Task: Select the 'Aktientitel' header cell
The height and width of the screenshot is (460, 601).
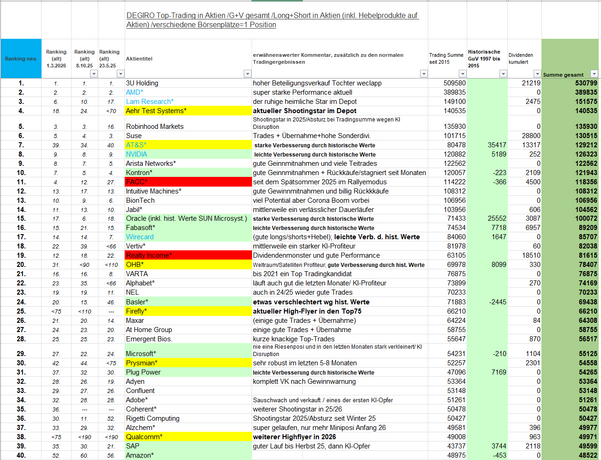Action: 188,59
